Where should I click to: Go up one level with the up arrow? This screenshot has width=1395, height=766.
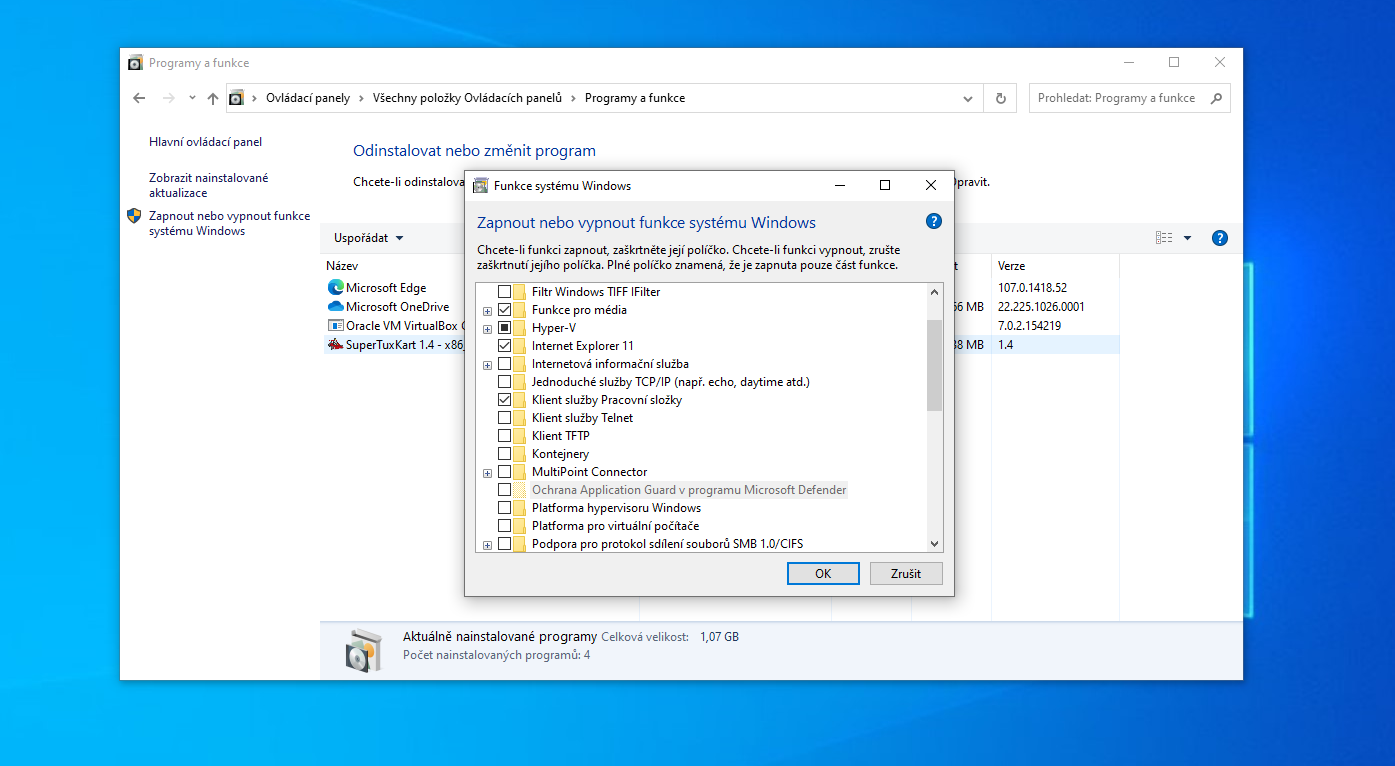coord(212,98)
